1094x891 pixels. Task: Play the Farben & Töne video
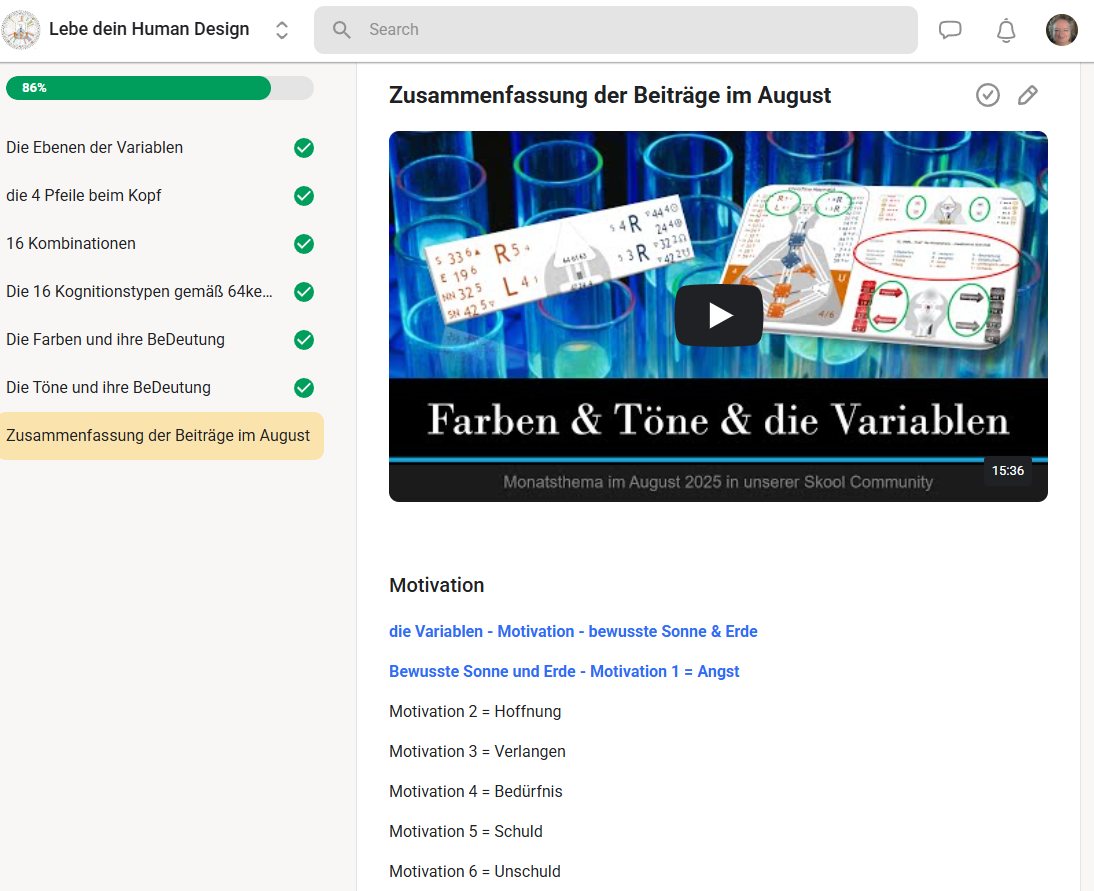718,316
